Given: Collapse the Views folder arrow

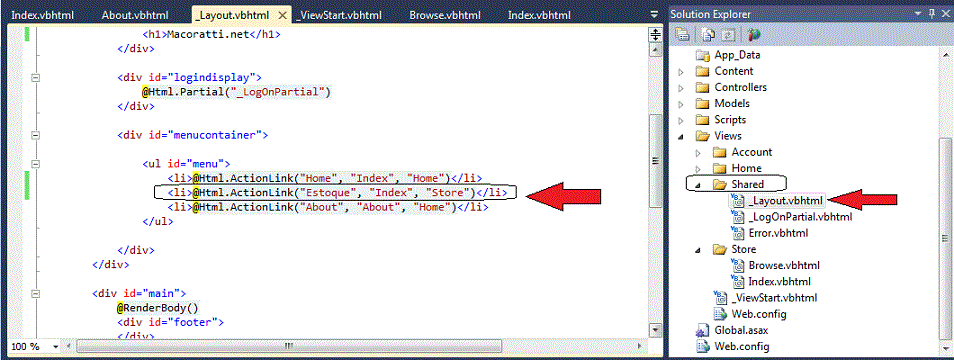Looking at the screenshot, I should (x=681, y=136).
